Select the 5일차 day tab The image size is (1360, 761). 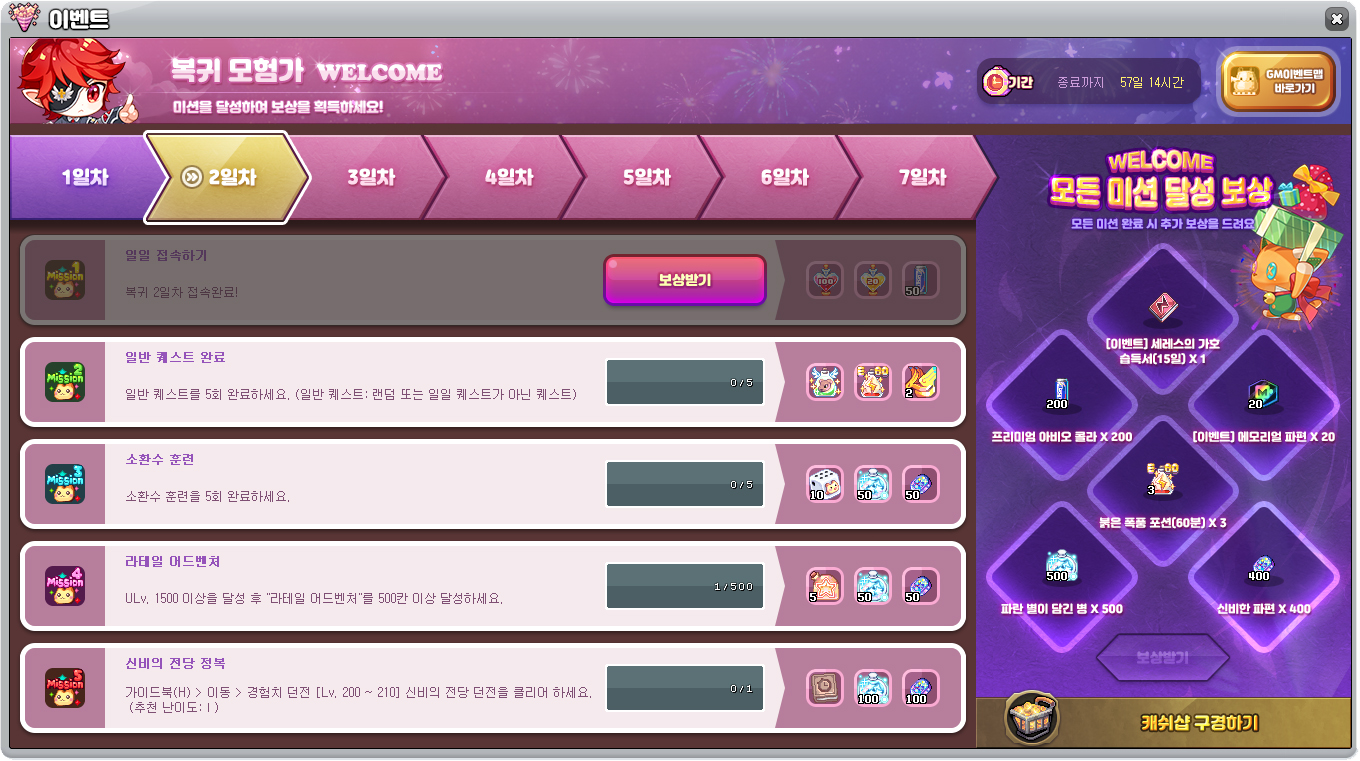point(647,178)
